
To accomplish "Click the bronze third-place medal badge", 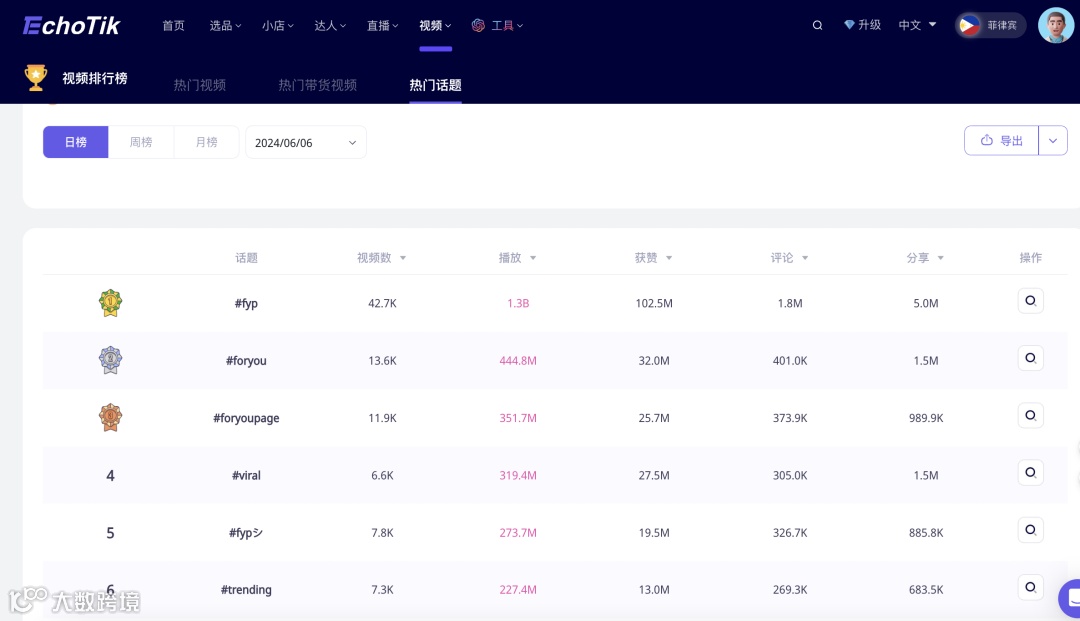I will click(110, 417).
